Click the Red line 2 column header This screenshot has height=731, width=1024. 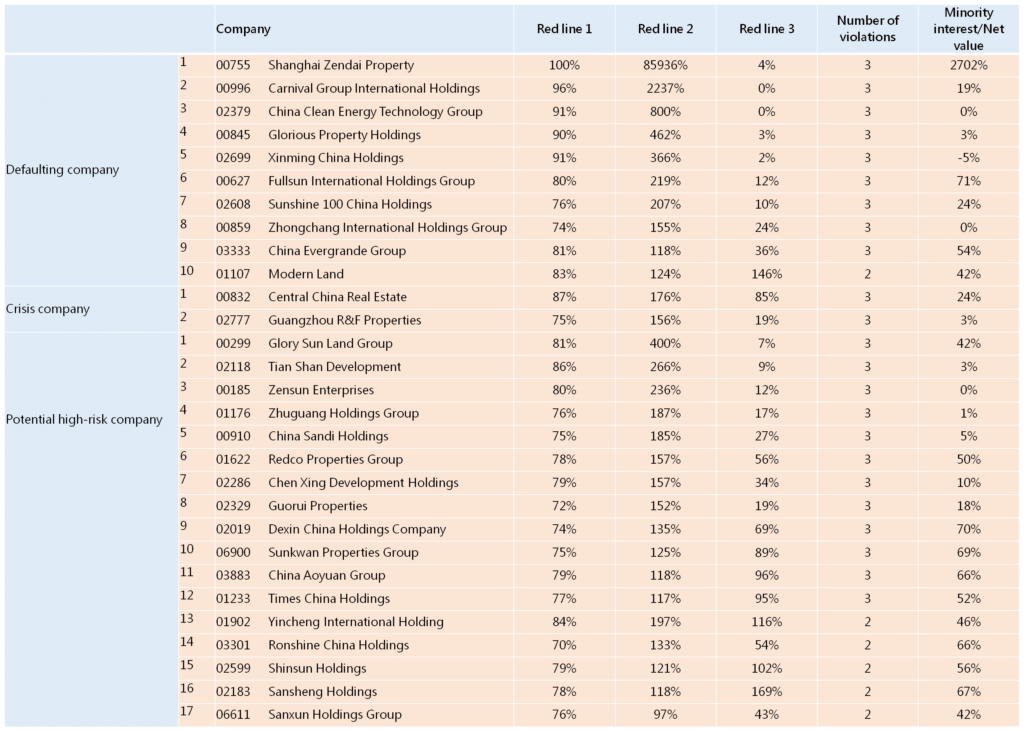[665, 29]
